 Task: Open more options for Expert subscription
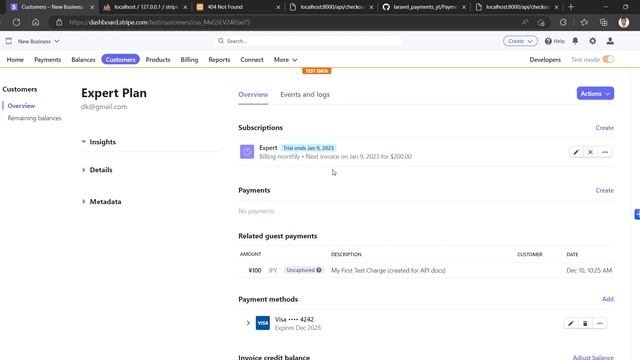pos(605,152)
